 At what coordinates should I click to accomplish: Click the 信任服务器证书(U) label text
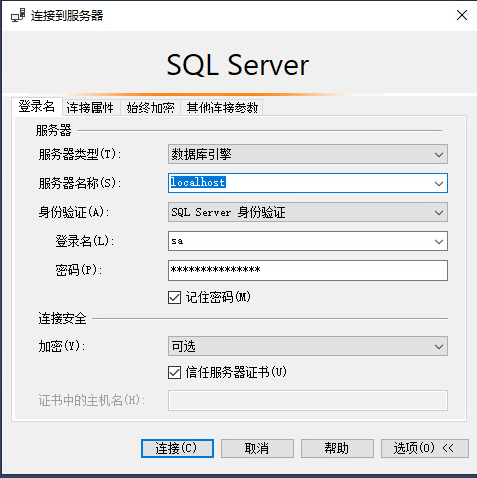click(236, 372)
